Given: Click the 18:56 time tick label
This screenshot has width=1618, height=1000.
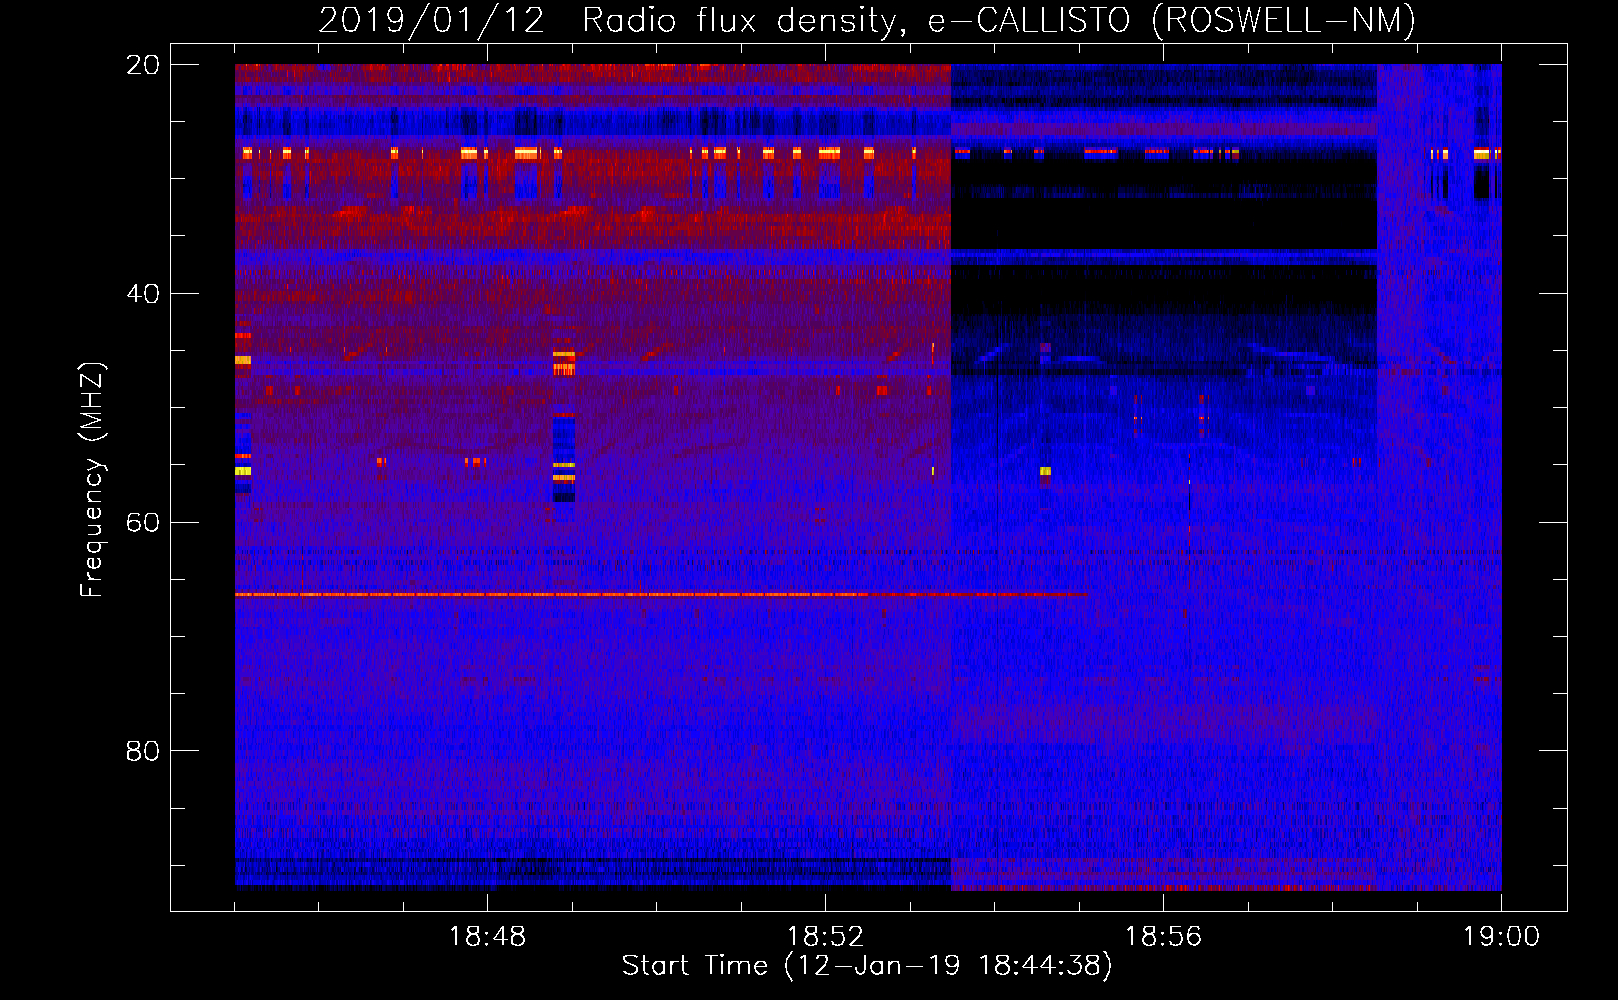Looking at the screenshot, I should point(1163,937).
